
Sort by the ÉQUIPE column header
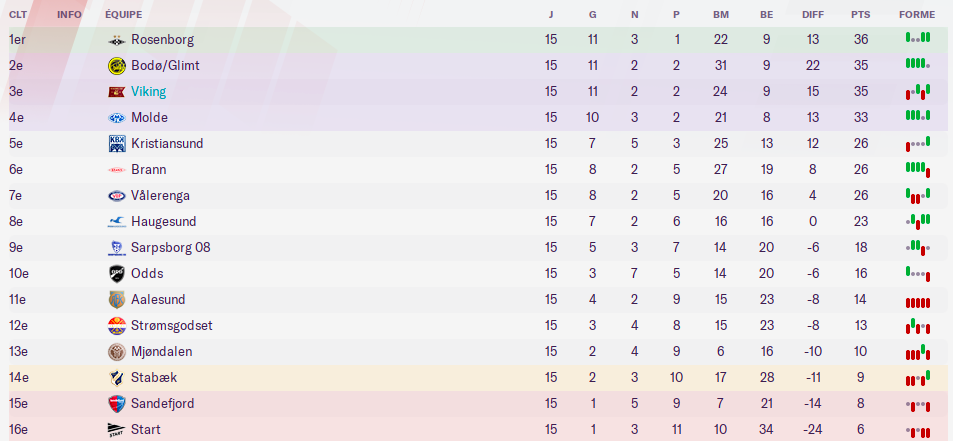click(x=123, y=15)
